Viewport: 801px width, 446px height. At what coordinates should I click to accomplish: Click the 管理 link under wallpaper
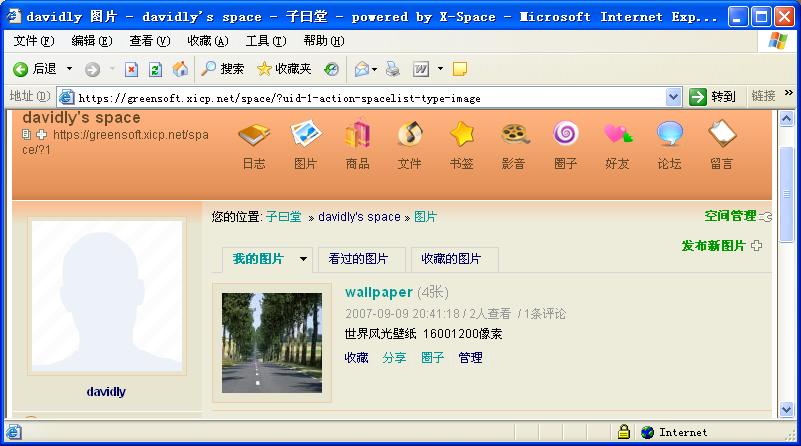point(470,358)
